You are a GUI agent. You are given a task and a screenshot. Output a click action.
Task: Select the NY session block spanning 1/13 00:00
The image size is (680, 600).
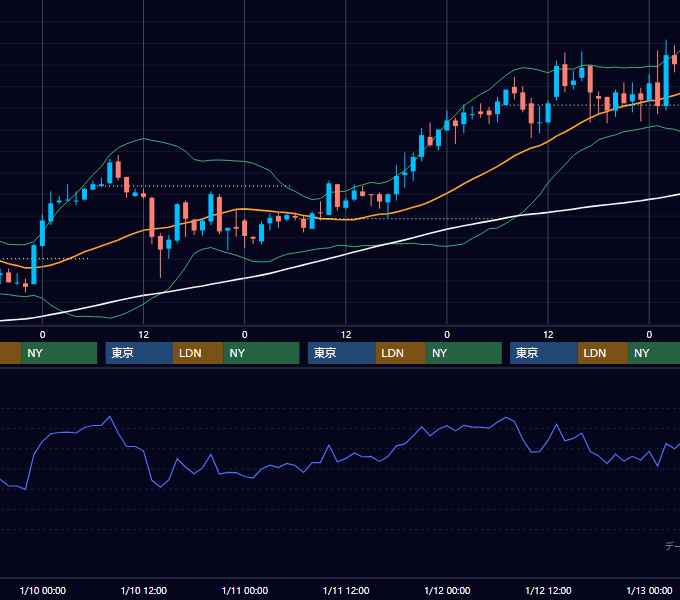(654, 353)
